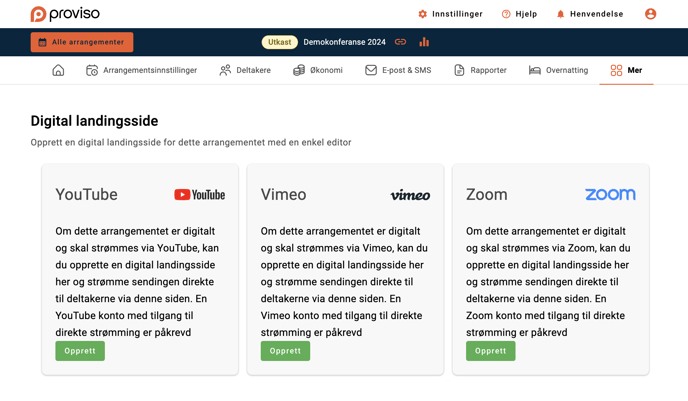Click the link chain icon

point(400,42)
